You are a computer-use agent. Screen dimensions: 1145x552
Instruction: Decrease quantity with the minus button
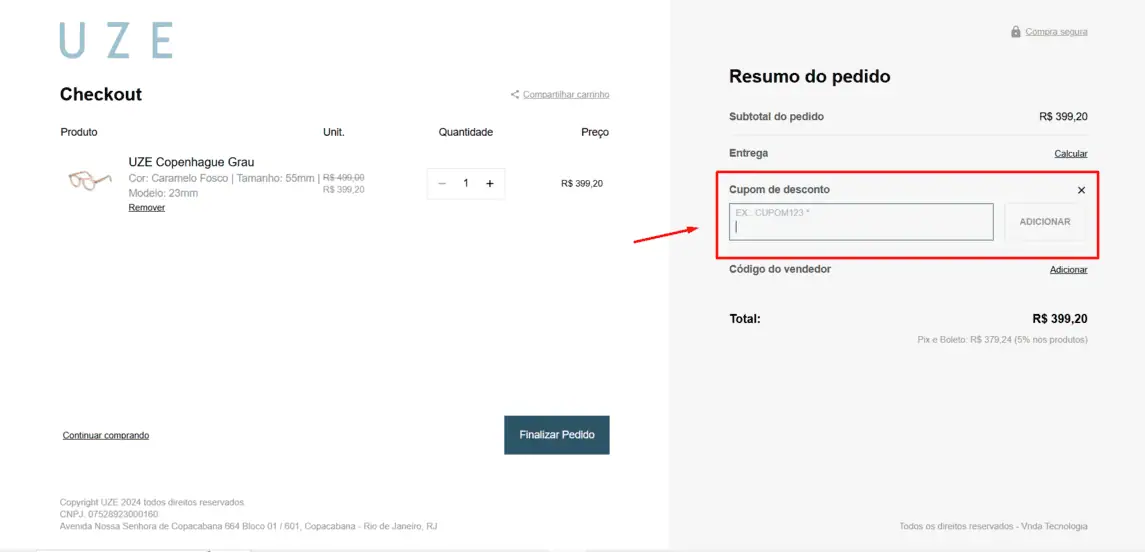pyautogui.click(x=442, y=183)
